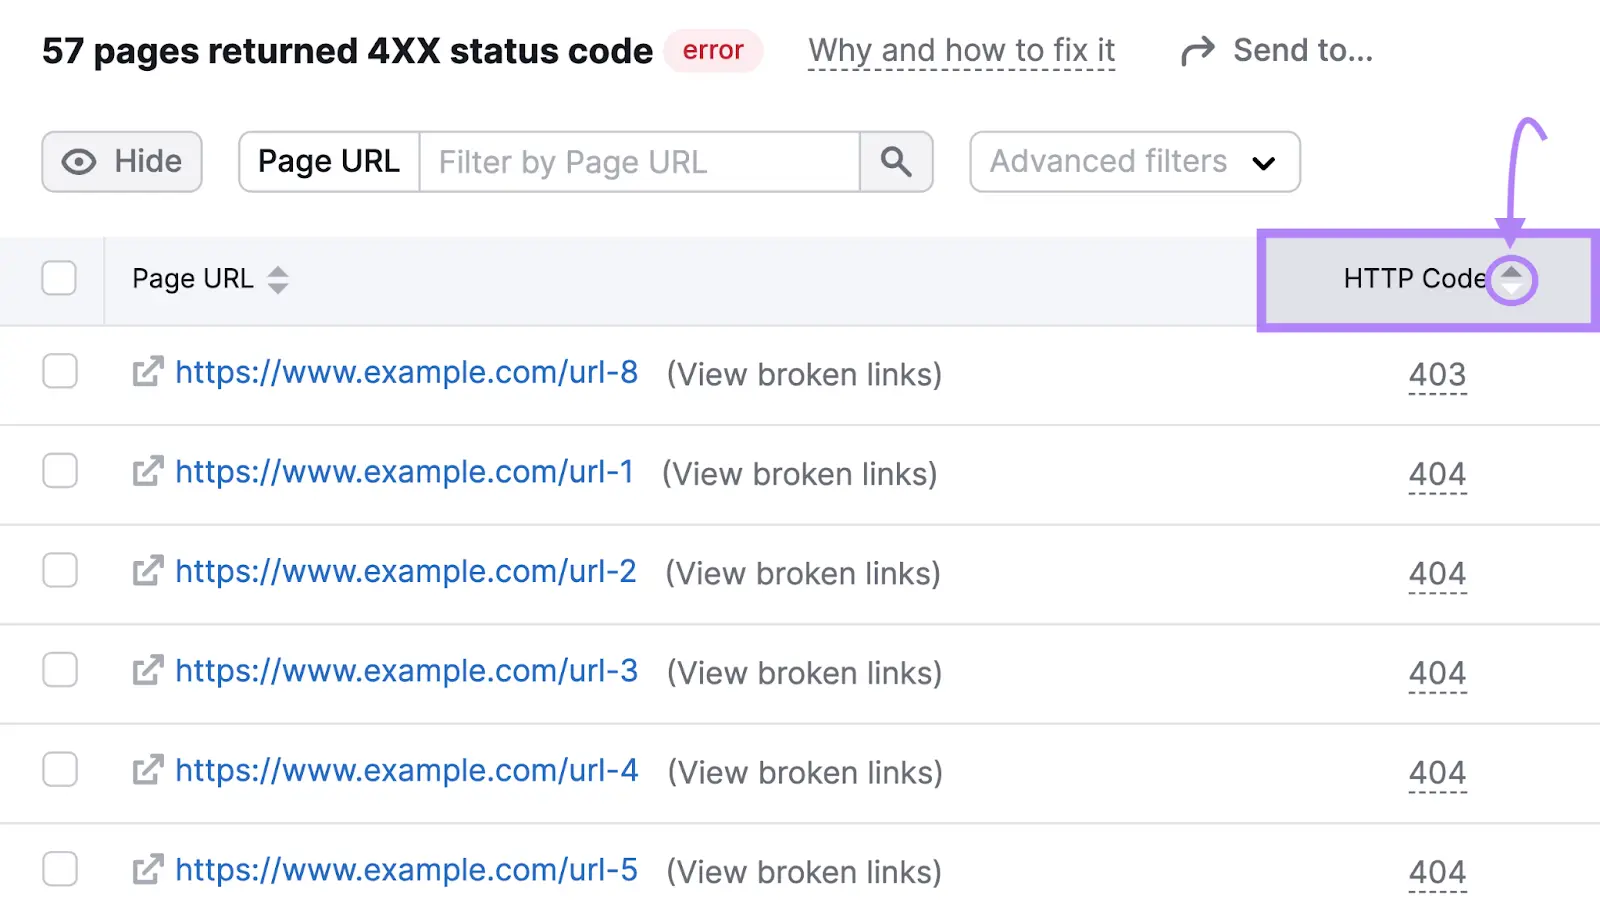1600x922 pixels.
Task: Expand the Advanced filters dropdown
Action: [x=1134, y=161]
